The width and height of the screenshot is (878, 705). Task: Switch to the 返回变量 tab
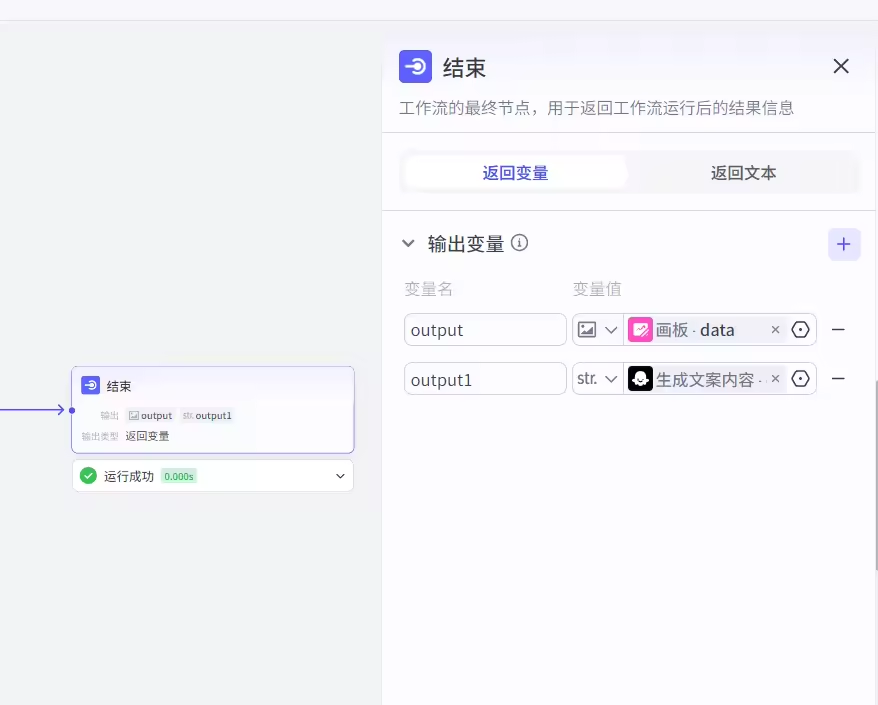(515, 173)
